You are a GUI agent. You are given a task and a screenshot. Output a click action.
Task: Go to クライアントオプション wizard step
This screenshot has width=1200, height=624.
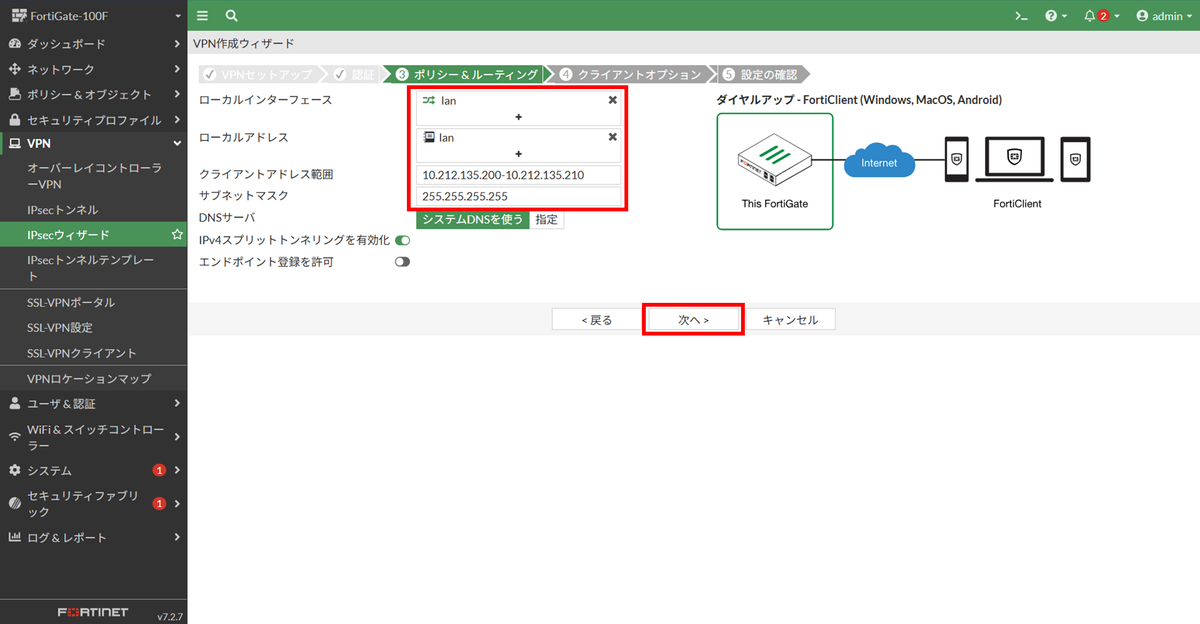point(631,75)
